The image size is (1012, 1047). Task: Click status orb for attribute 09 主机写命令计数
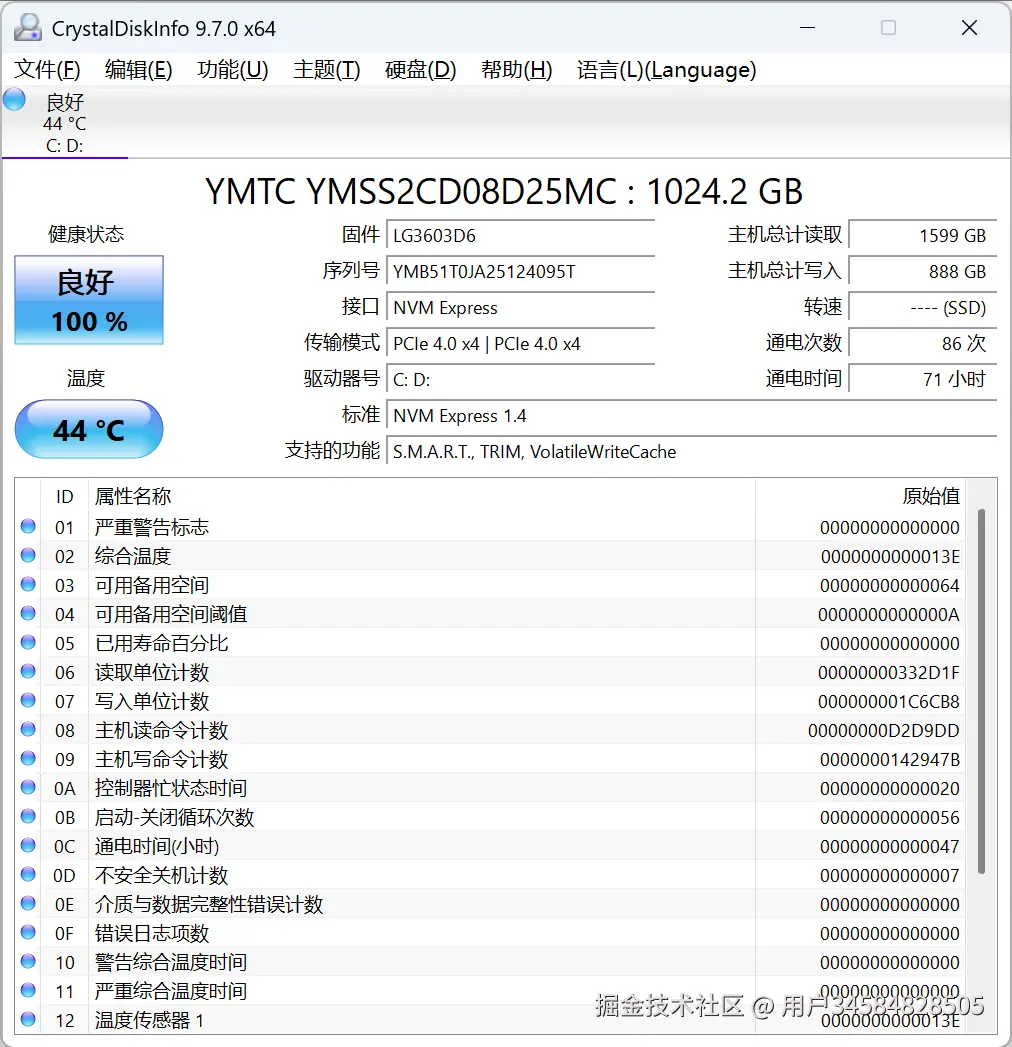[28, 758]
